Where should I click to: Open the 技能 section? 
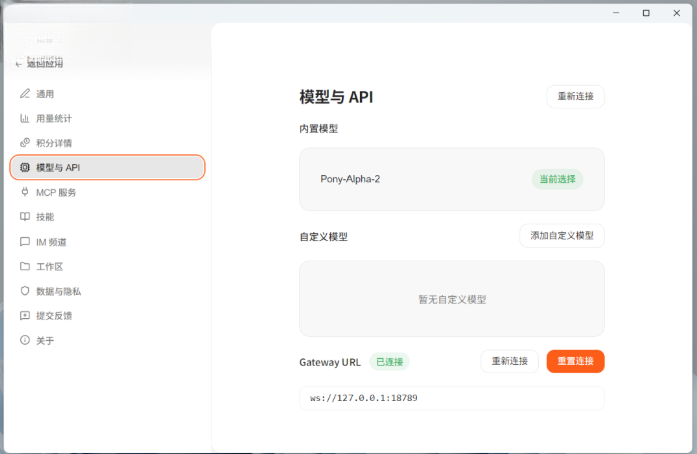pos(107,217)
